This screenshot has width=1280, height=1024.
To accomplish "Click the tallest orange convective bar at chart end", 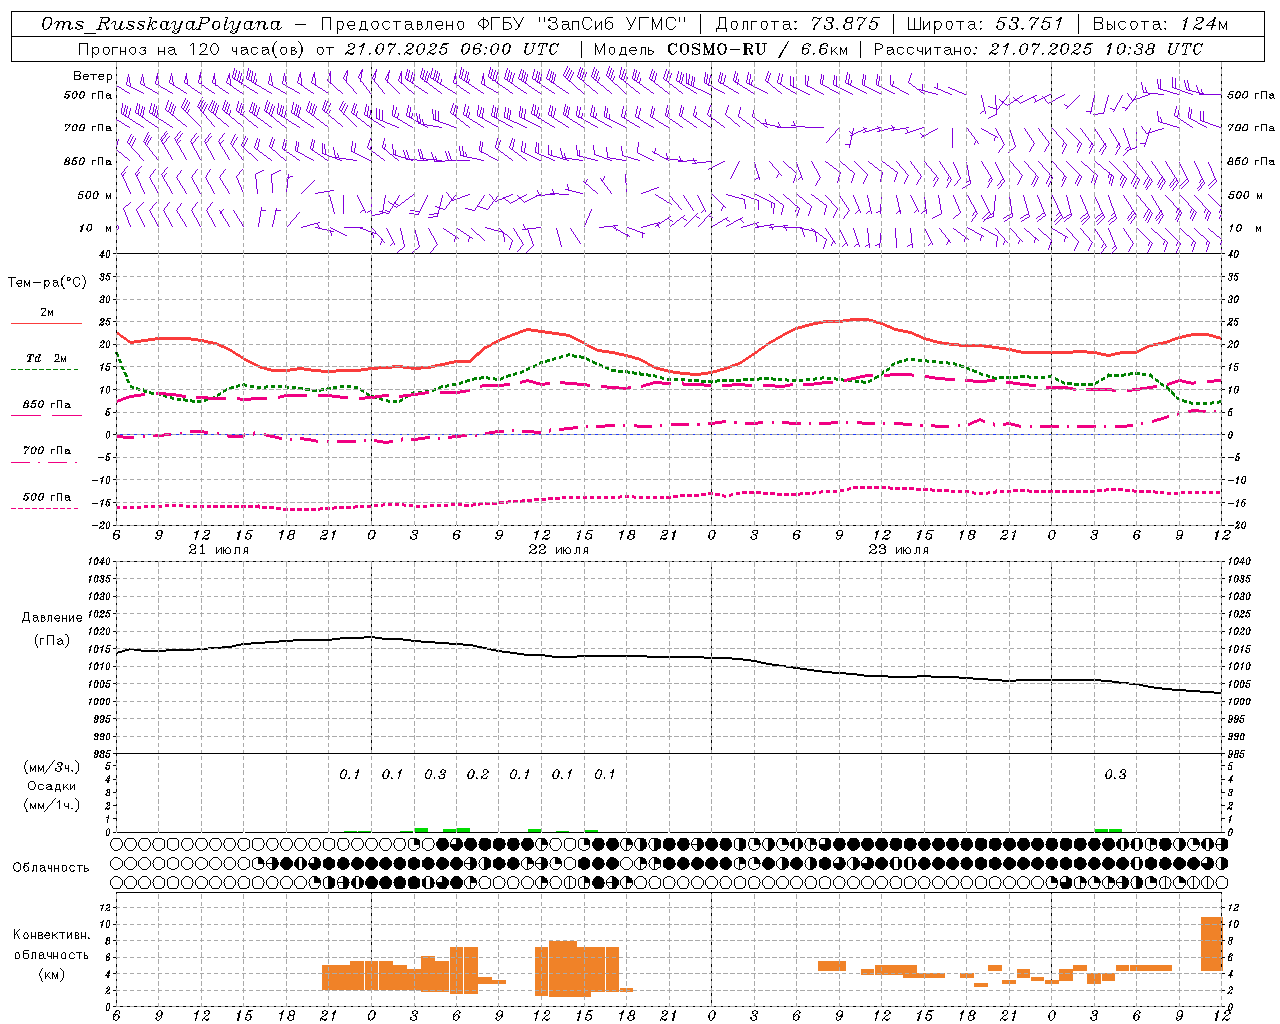I will click(1212, 943).
